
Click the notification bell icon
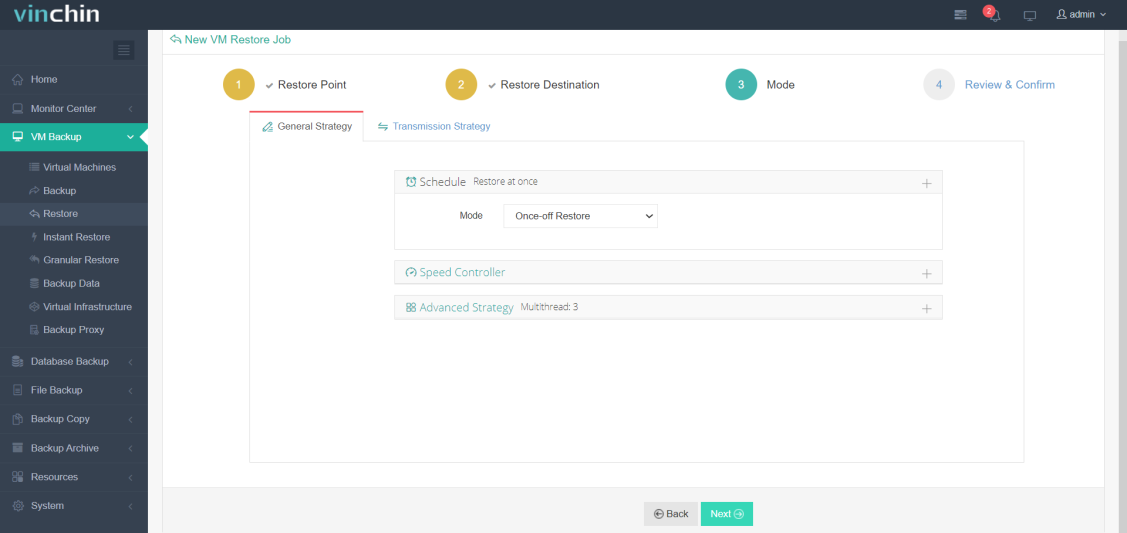pos(993,15)
